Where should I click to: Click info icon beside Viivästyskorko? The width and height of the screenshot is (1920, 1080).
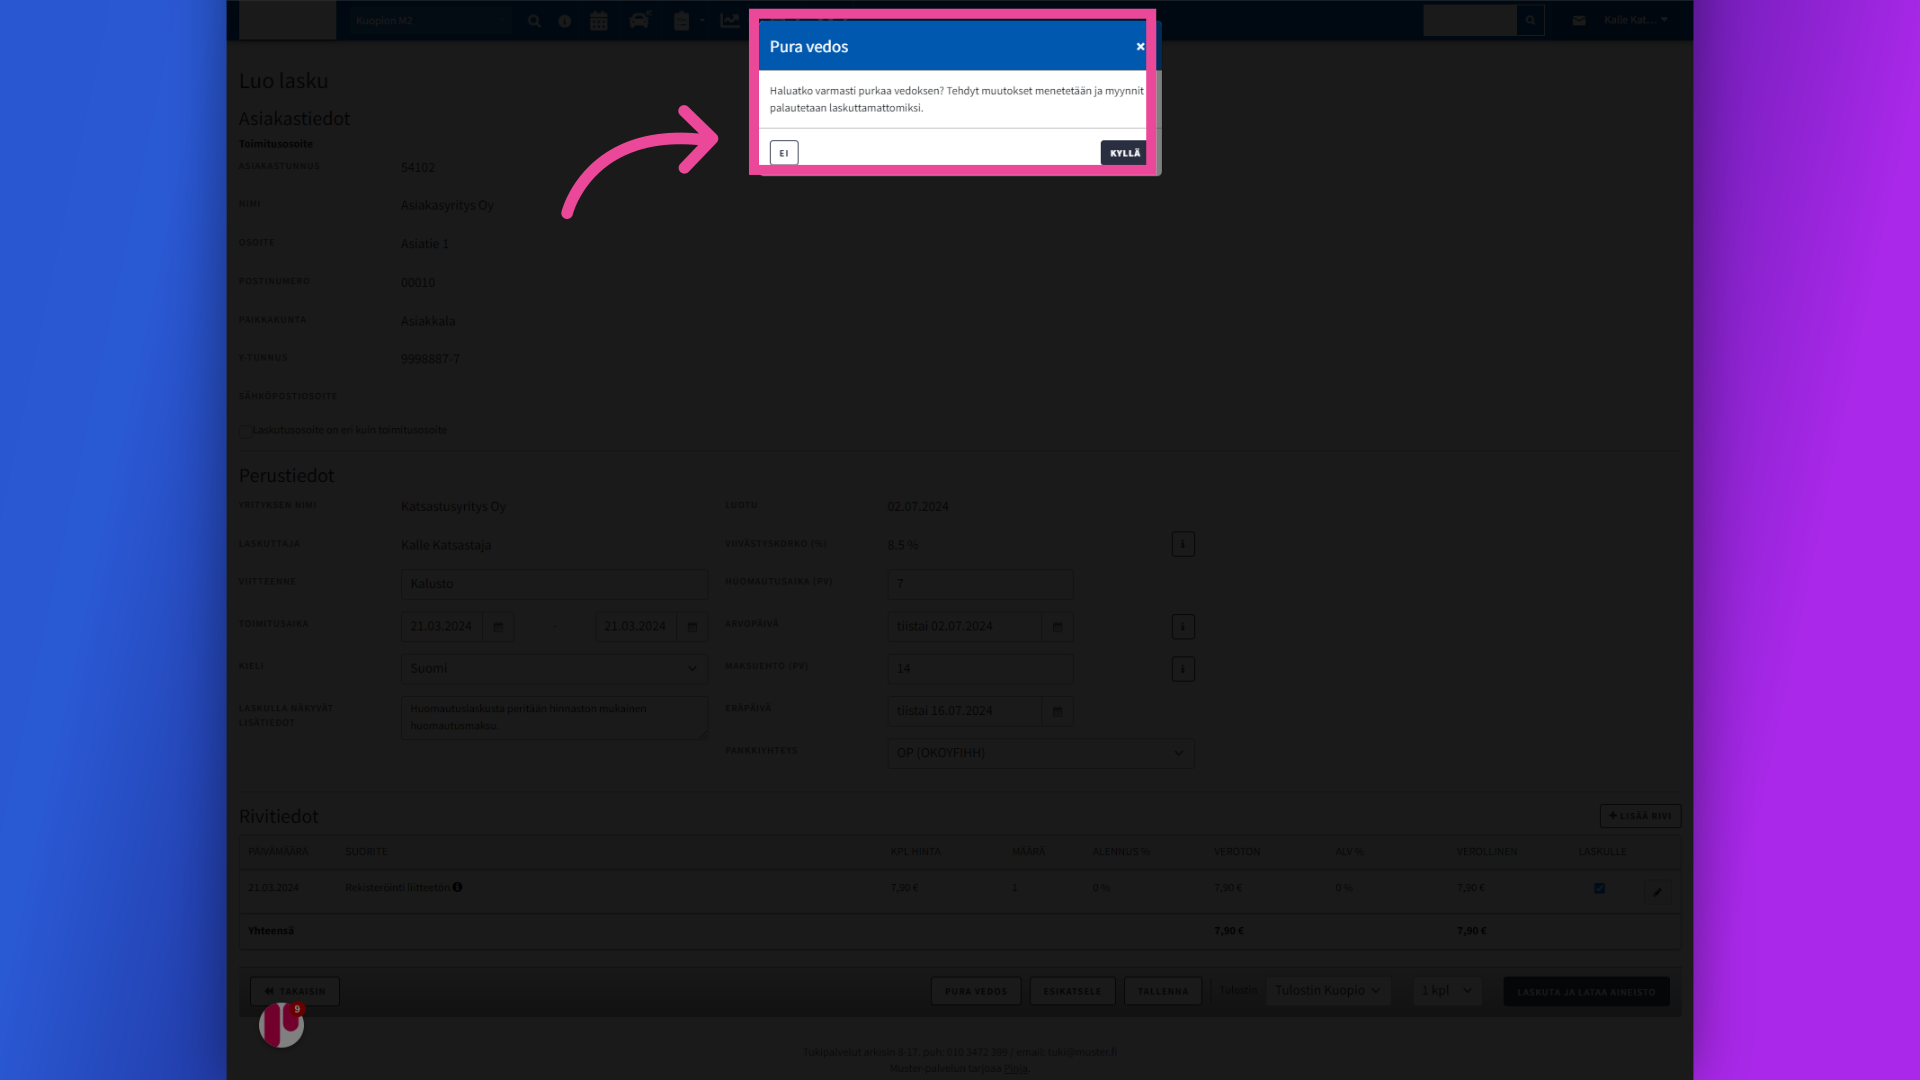(1183, 544)
